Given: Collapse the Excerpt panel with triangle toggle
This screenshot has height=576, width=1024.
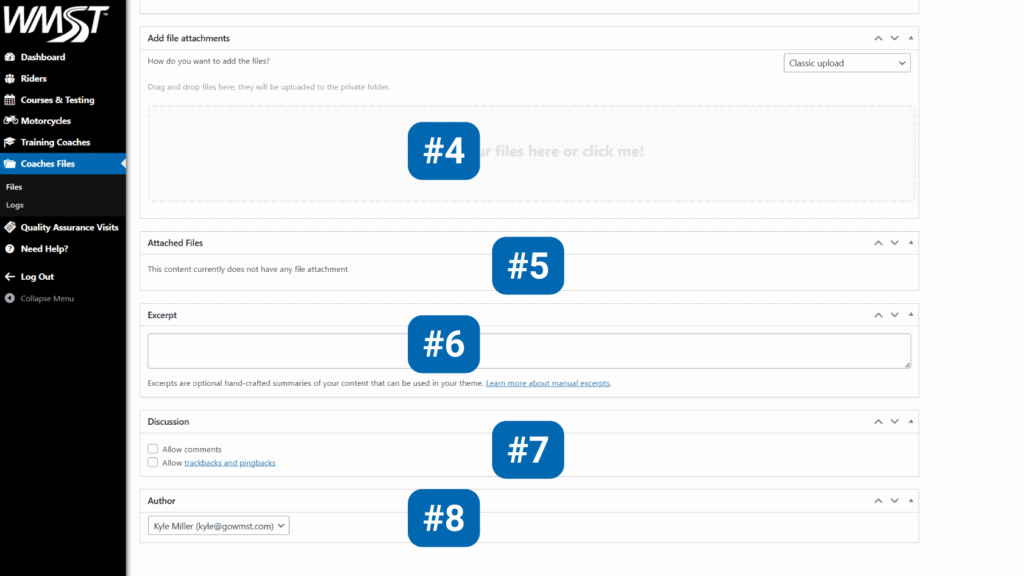Looking at the screenshot, I should pyautogui.click(x=910, y=315).
